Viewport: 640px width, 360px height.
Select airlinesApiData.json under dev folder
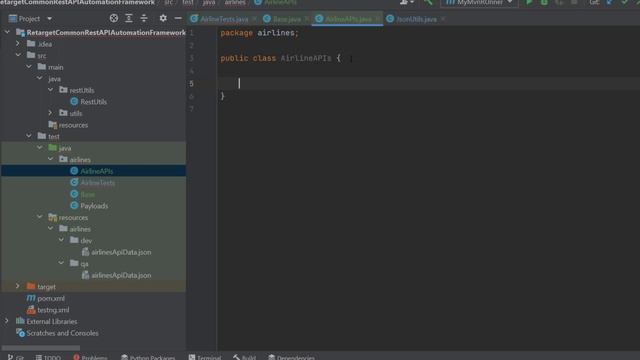click(121, 252)
